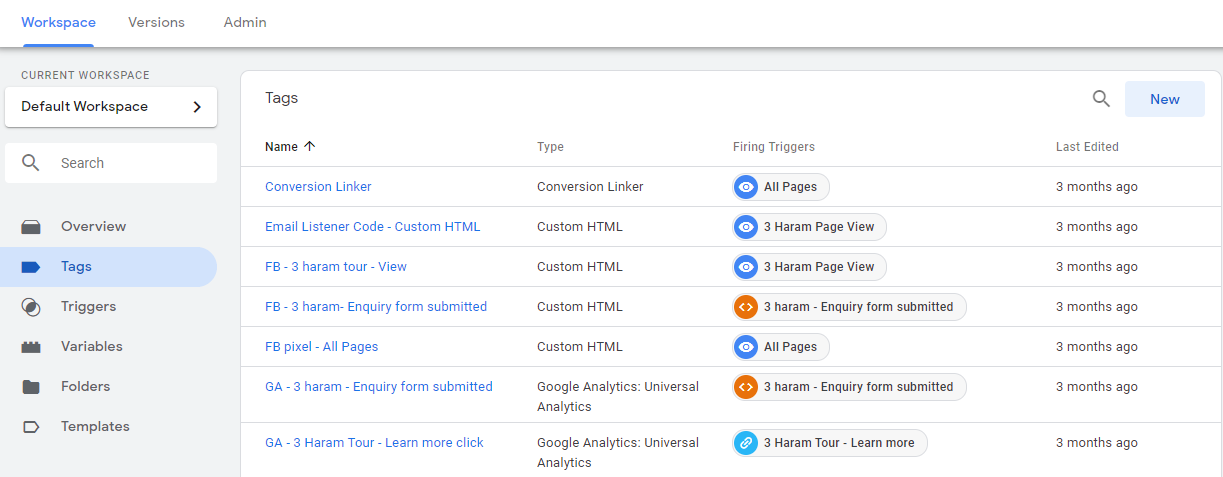Open Overview from the sidebar
The image size is (1223, 477).
93,227
